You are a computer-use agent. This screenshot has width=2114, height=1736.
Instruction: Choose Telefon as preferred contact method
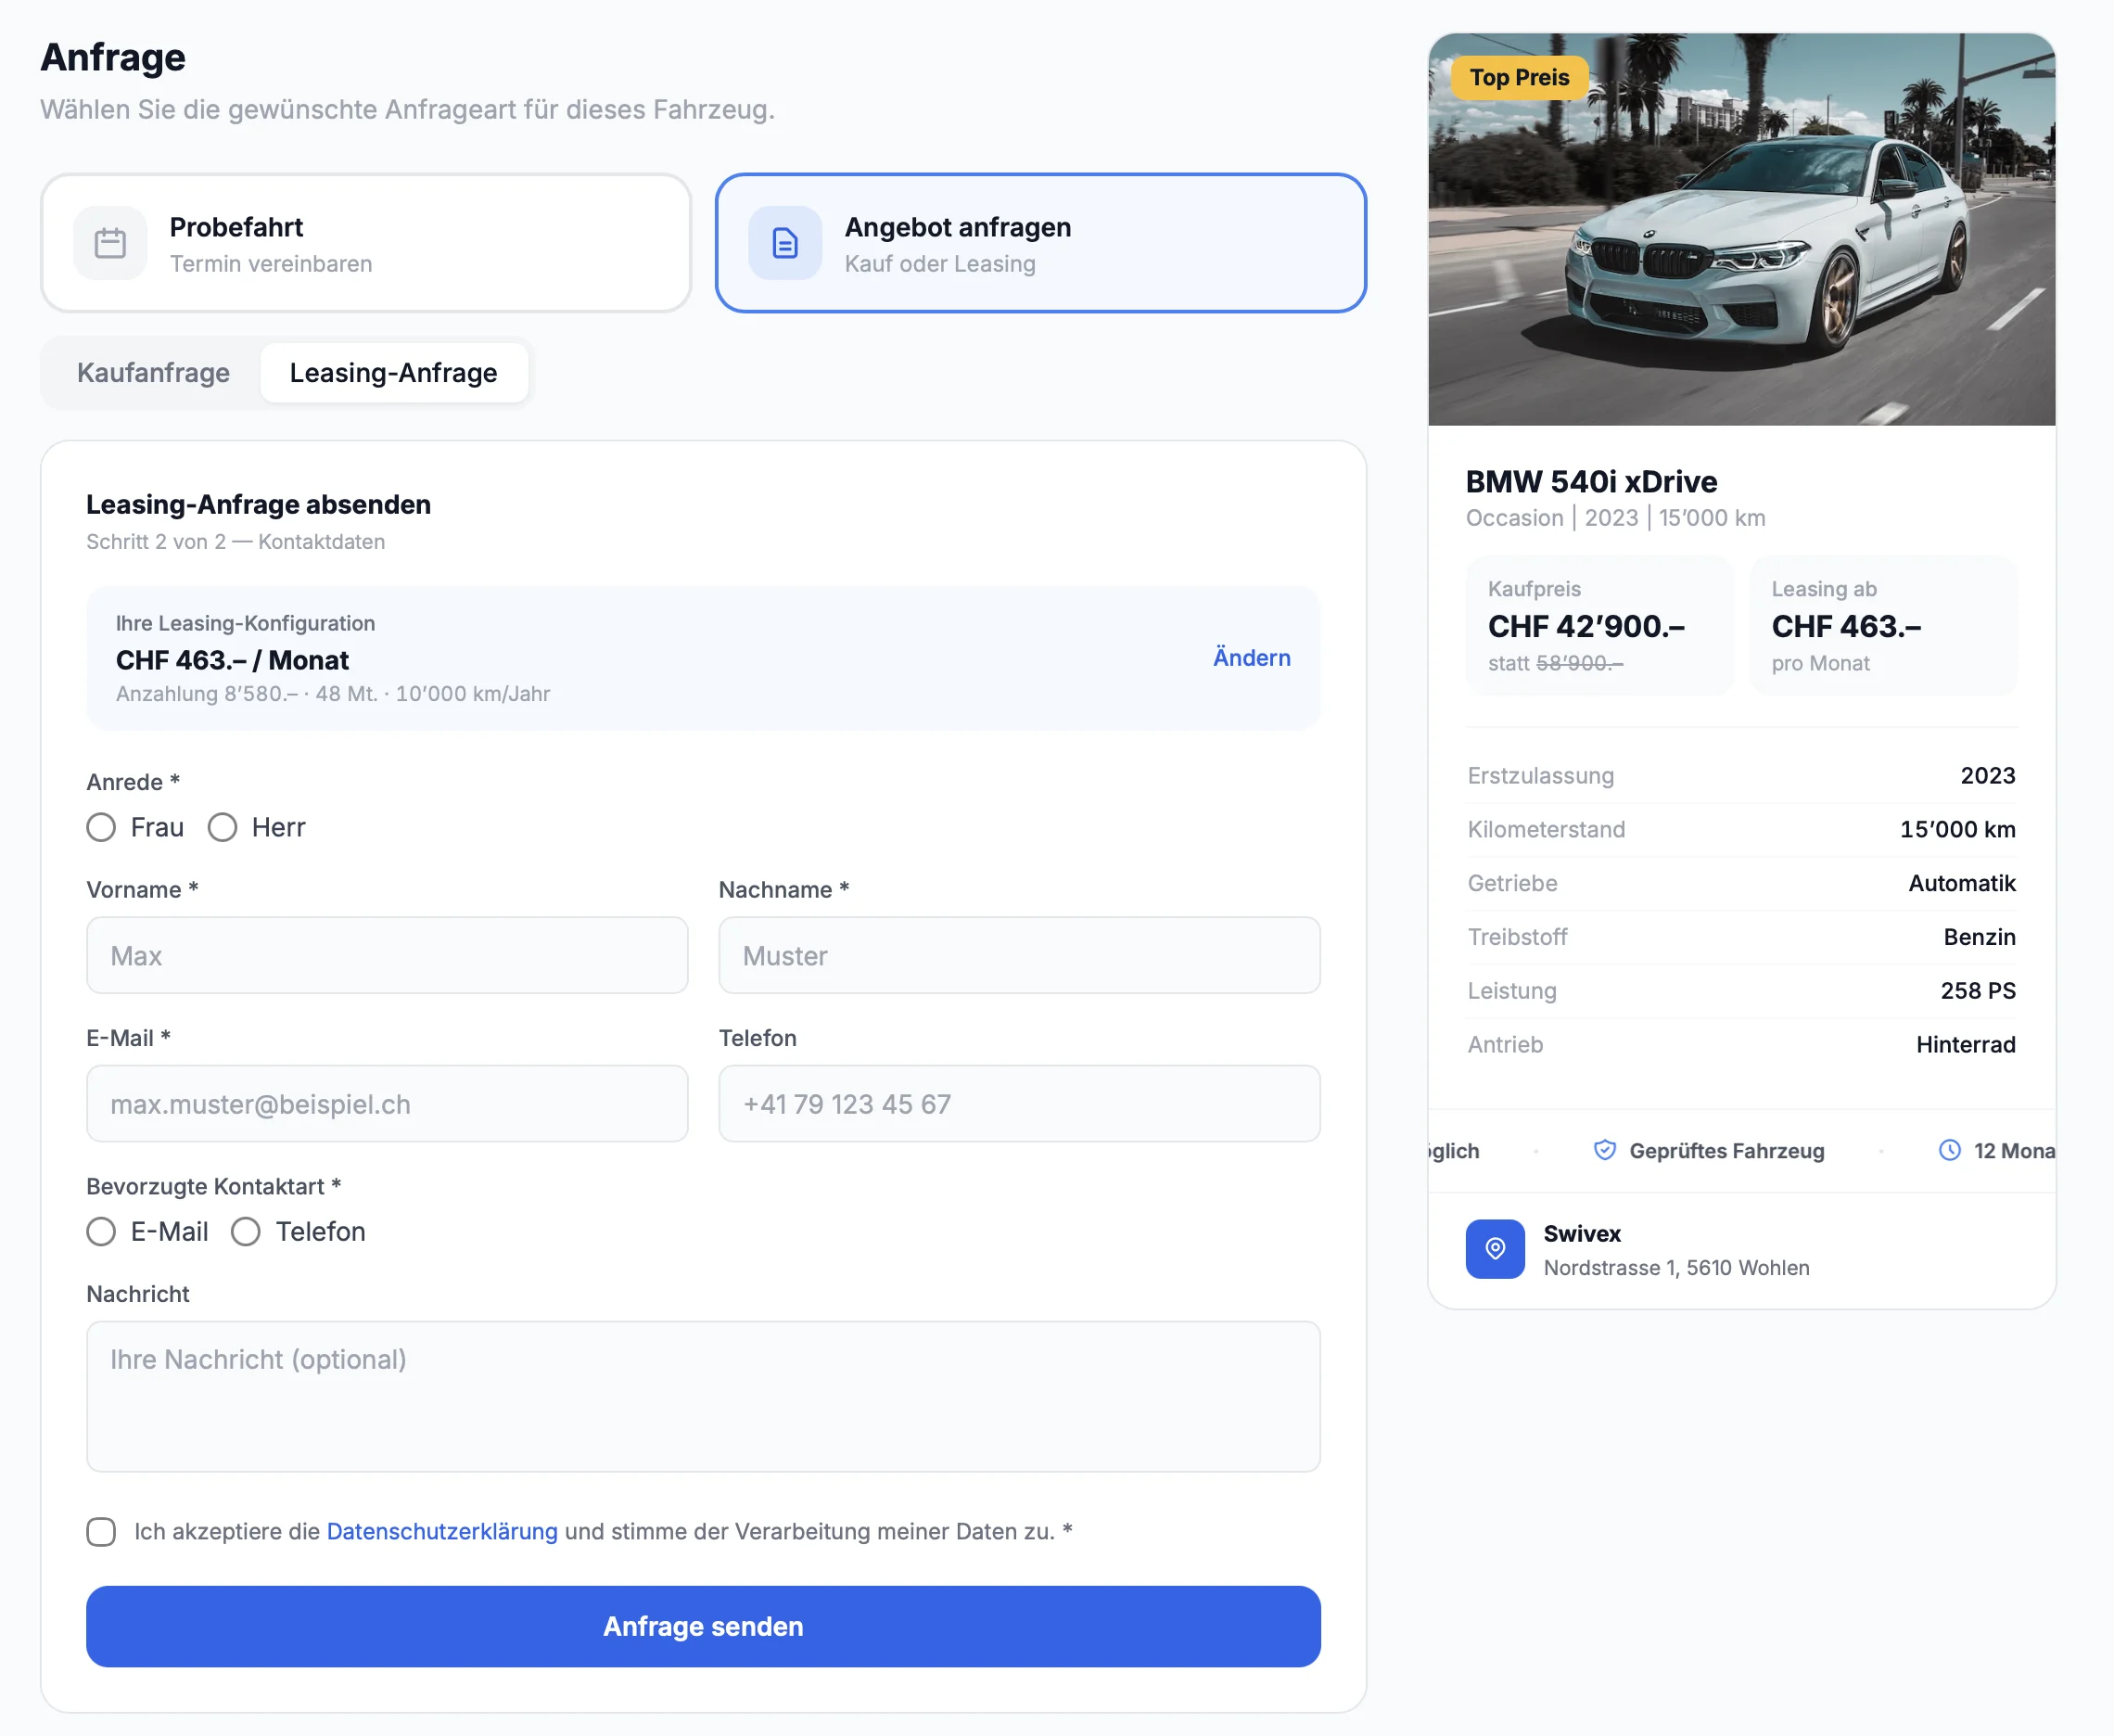coord(246,1231)
